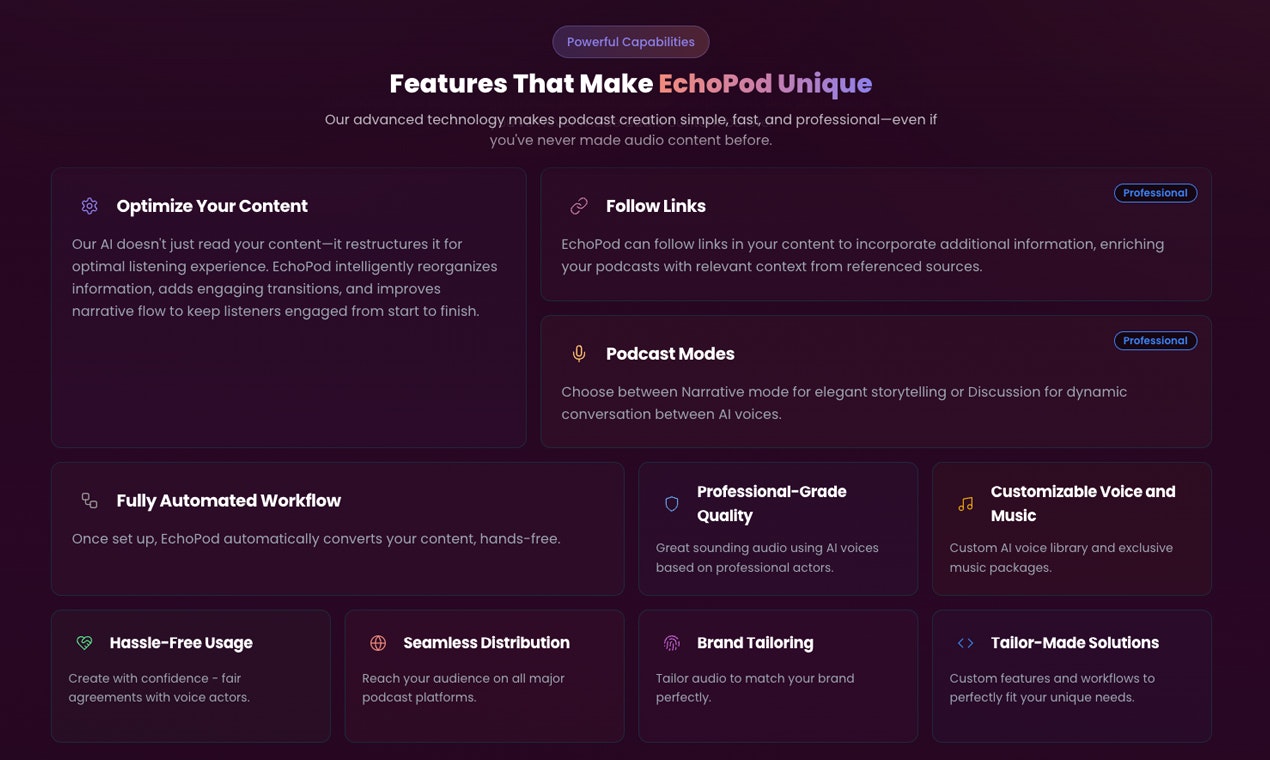This screenshot has width=1270, height=760.
Task: Click the music note icon beside Customizable Voice
Action: click(x=966, y=504)
